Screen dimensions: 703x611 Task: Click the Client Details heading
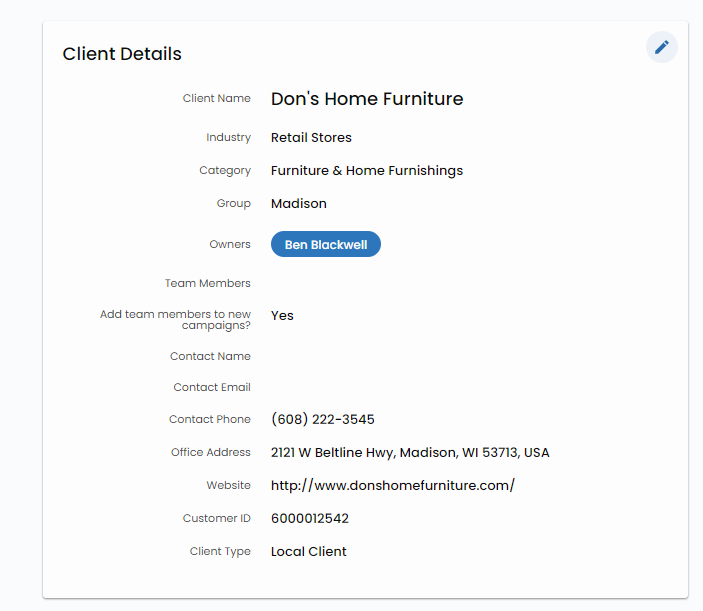pos(122,54)
